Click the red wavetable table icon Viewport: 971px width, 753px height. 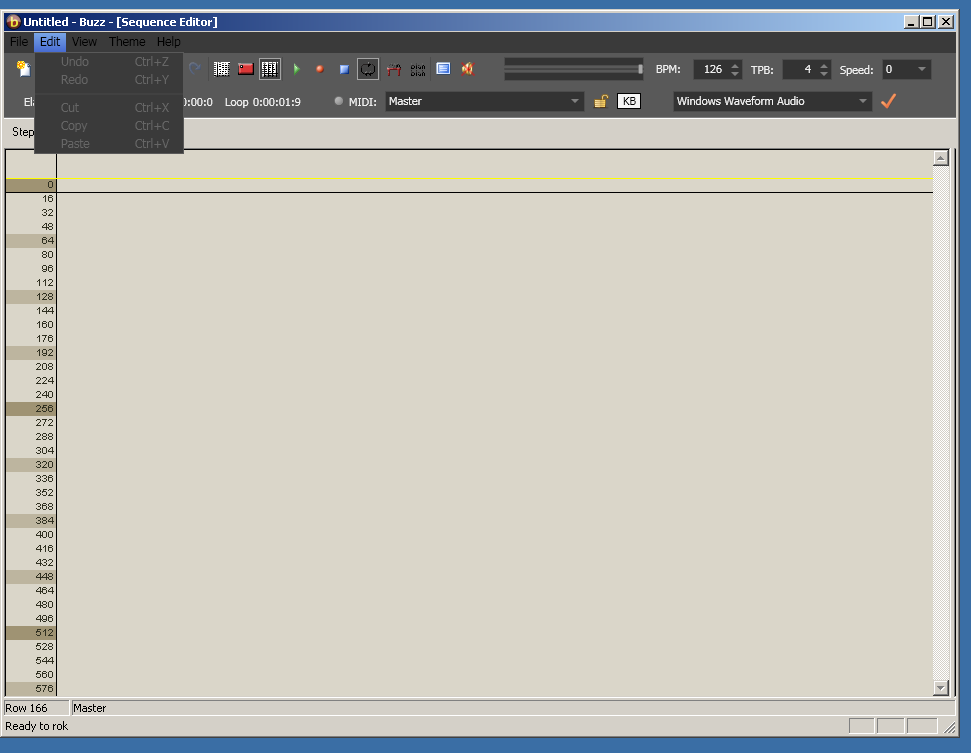(394, 69)
